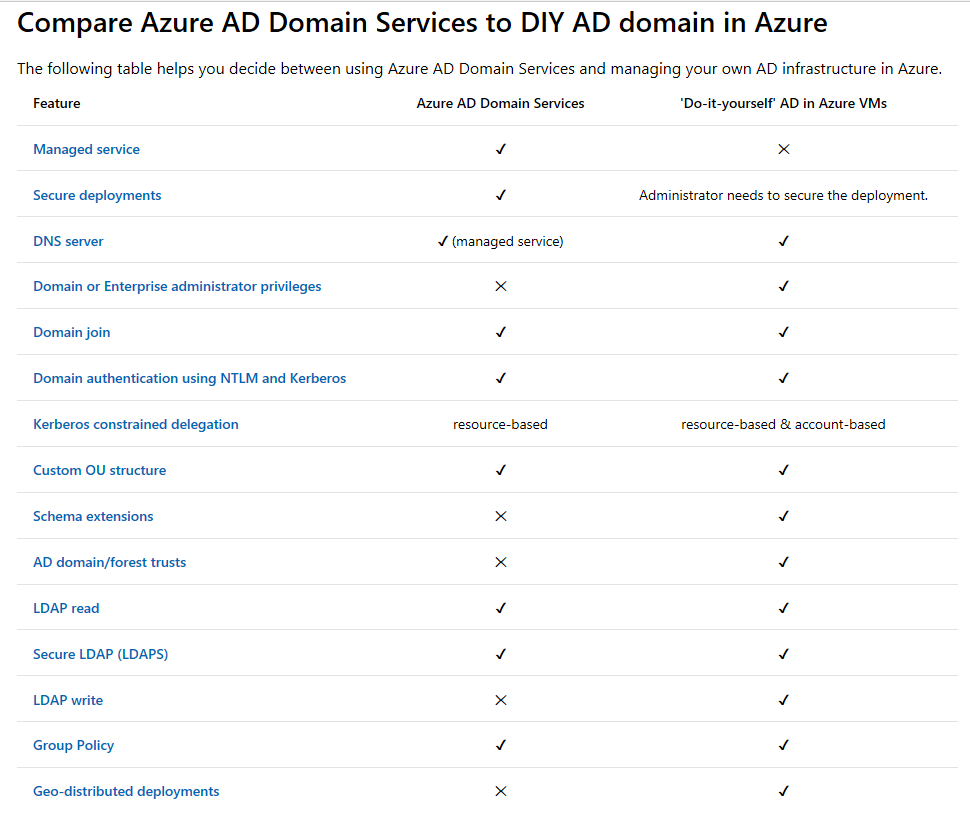Follow the LDAP write link

coord(68,700)
